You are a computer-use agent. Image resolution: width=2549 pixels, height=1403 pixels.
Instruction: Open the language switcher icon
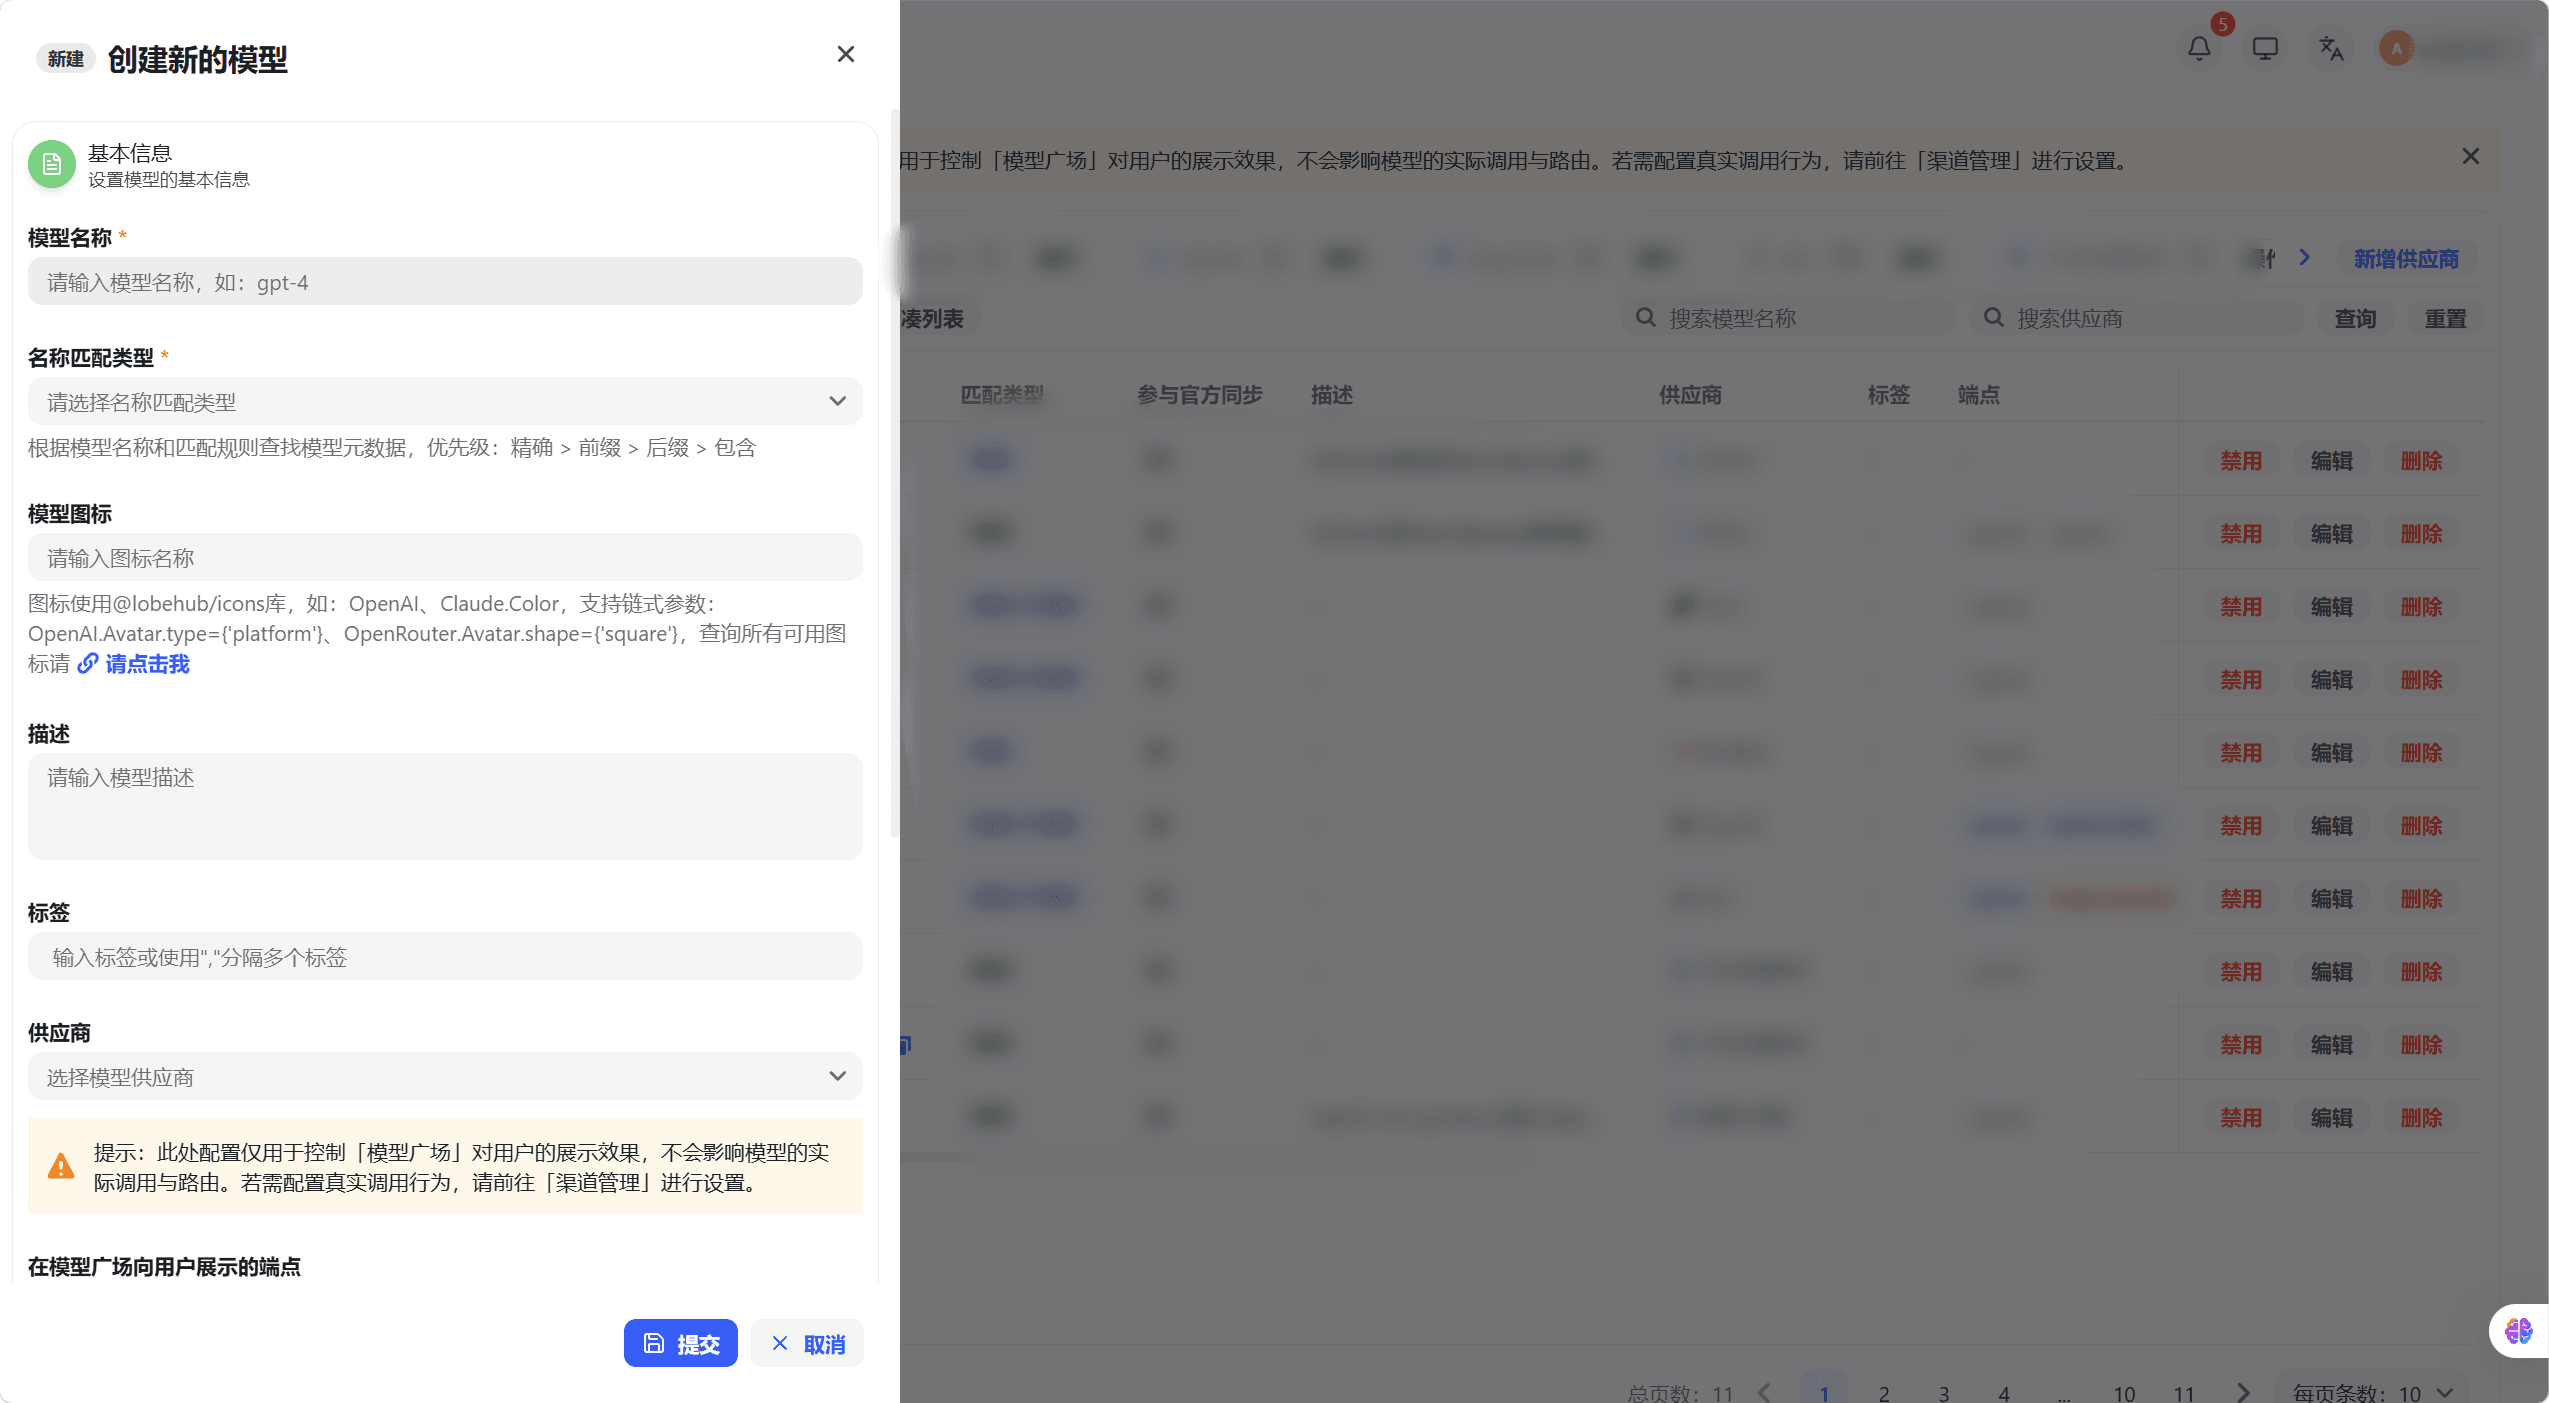2330,47
